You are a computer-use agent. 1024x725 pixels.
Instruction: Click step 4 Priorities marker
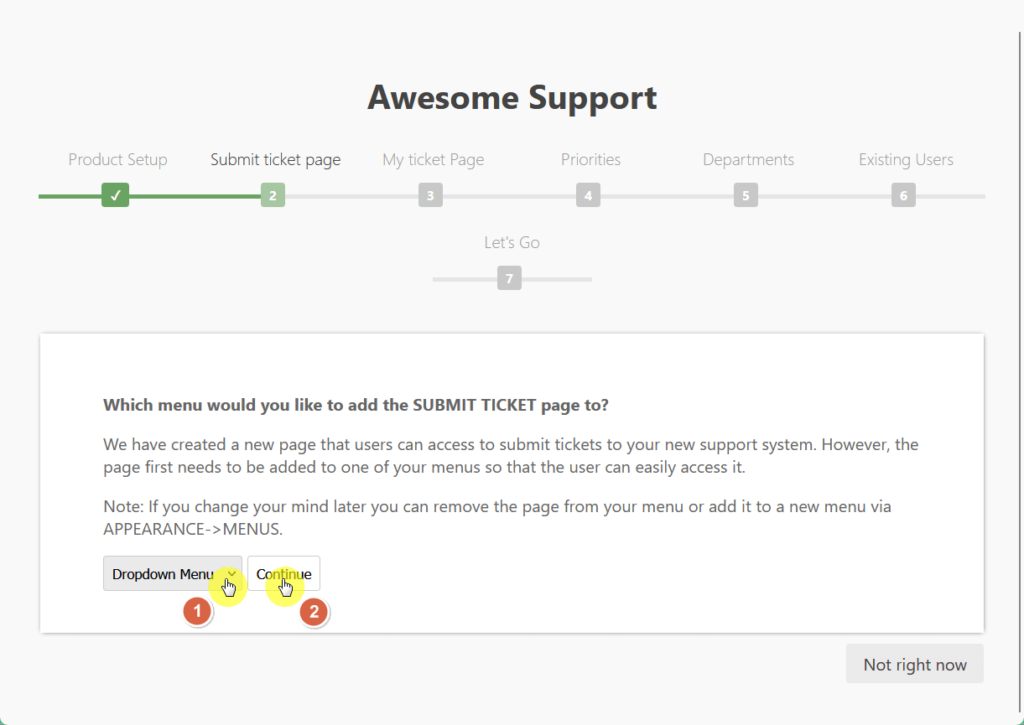(588, 195)
